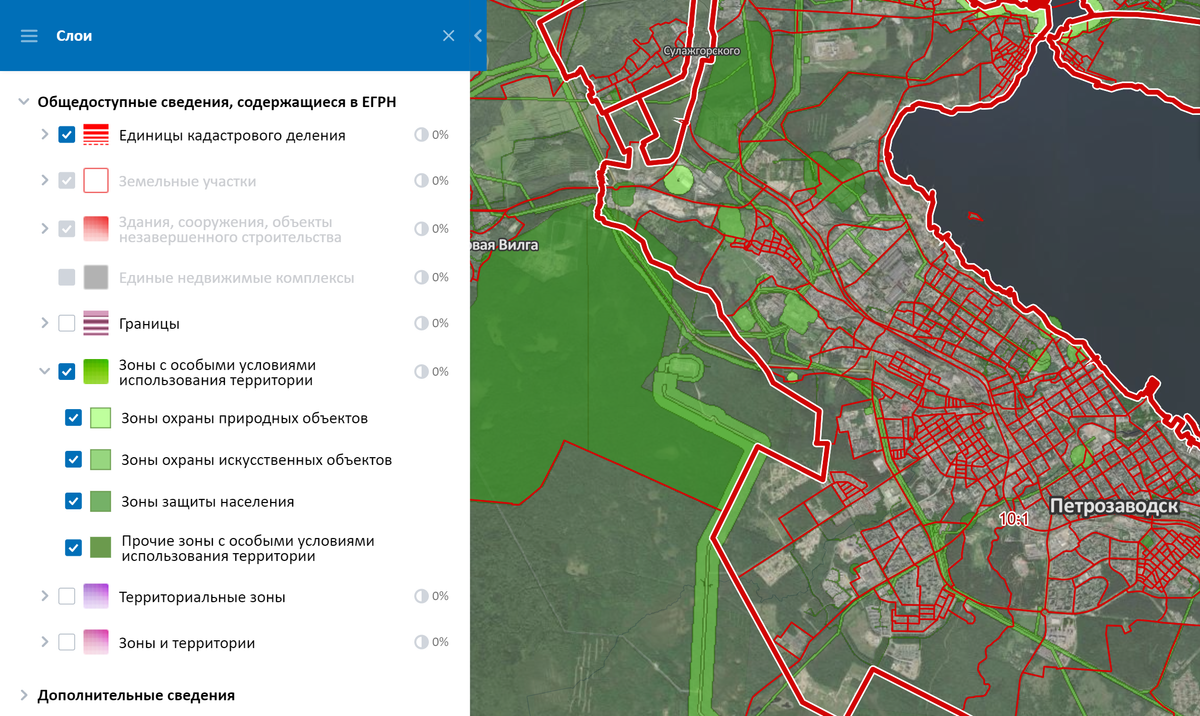This screenshot has width=1200, height=716.
Task: Select Зоны охраны искусственных объектов color swatch
Action: point(100,460)
